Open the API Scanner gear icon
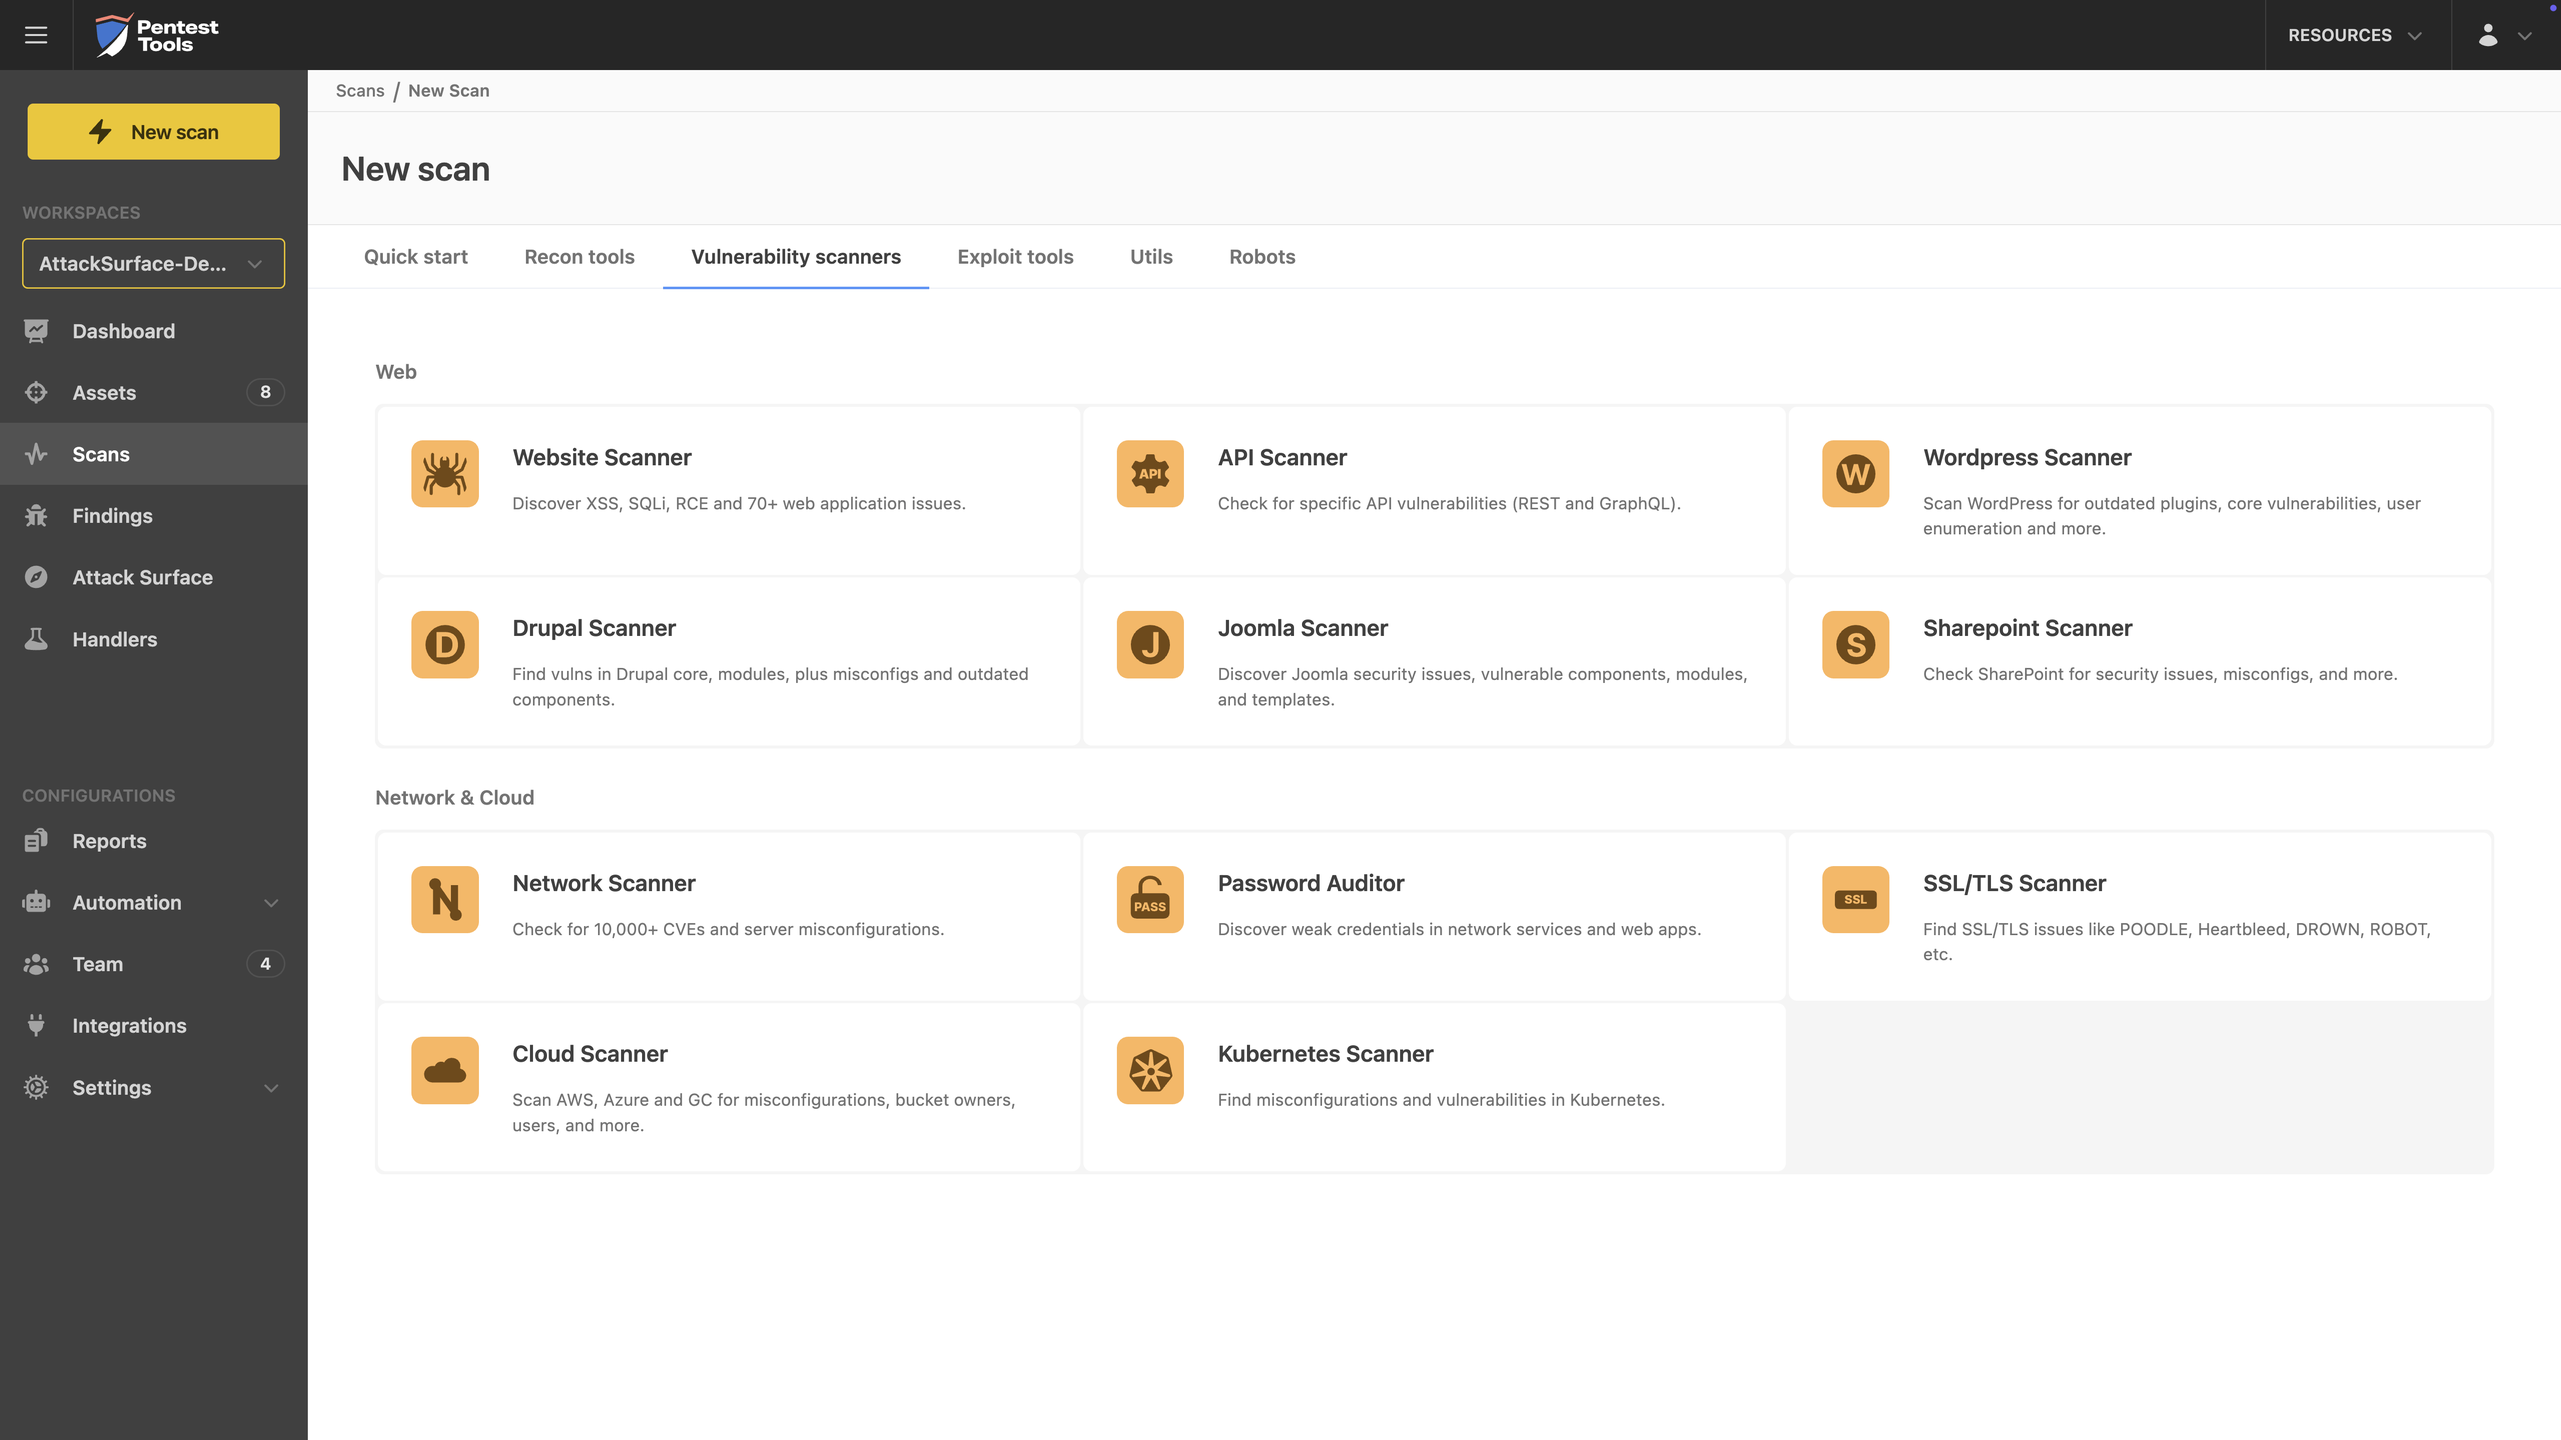2561x1440 pixels. (1150, 474)
